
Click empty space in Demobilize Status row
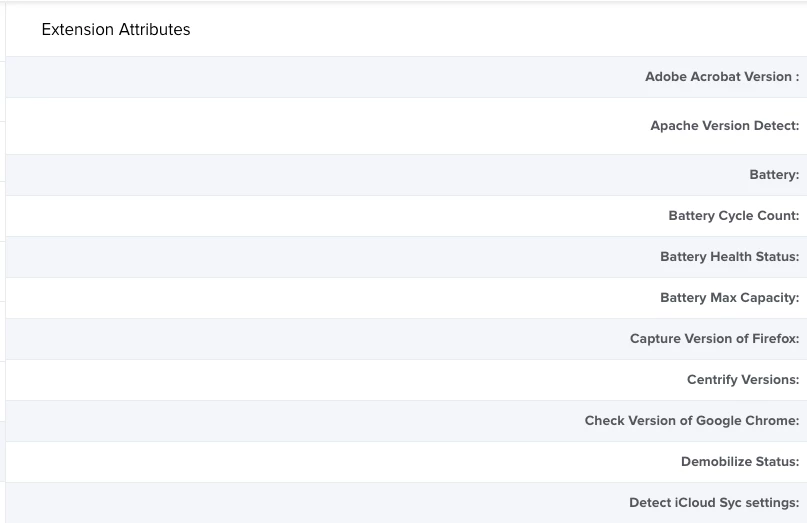(x=309, y=462)
